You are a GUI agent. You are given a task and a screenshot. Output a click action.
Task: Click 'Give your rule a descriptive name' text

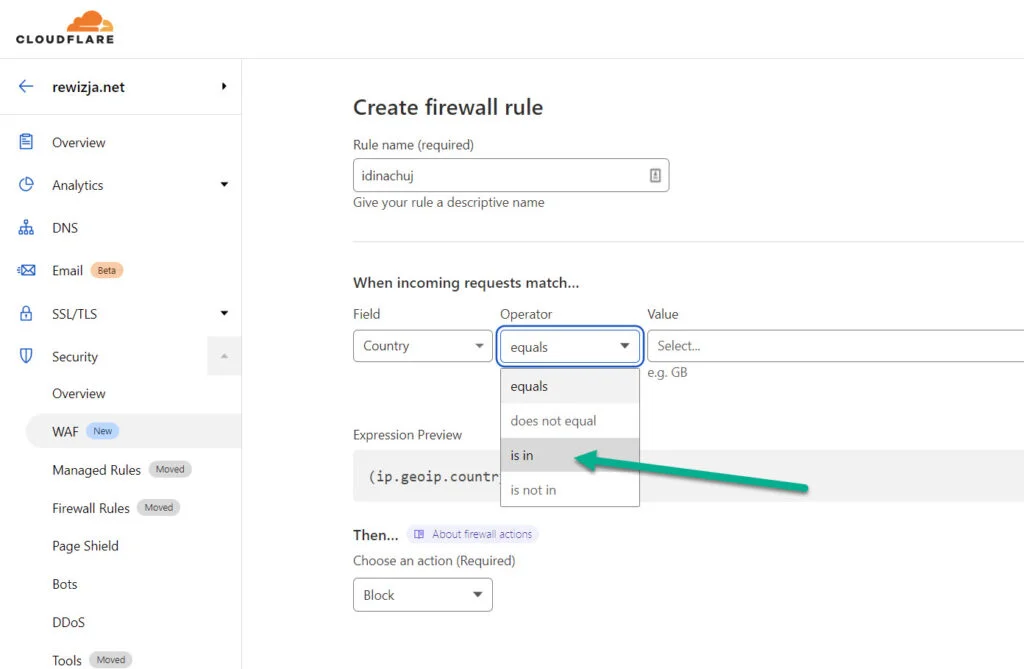(x=449, y=203)
